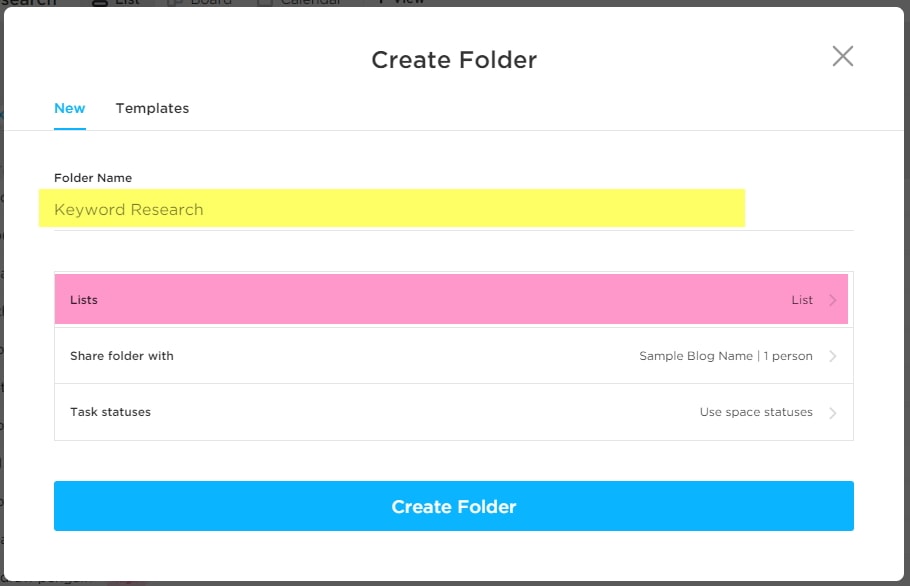Open Share folder with settings
The height and width of the screenshot is (586, 910).
[x=453, y=356]
